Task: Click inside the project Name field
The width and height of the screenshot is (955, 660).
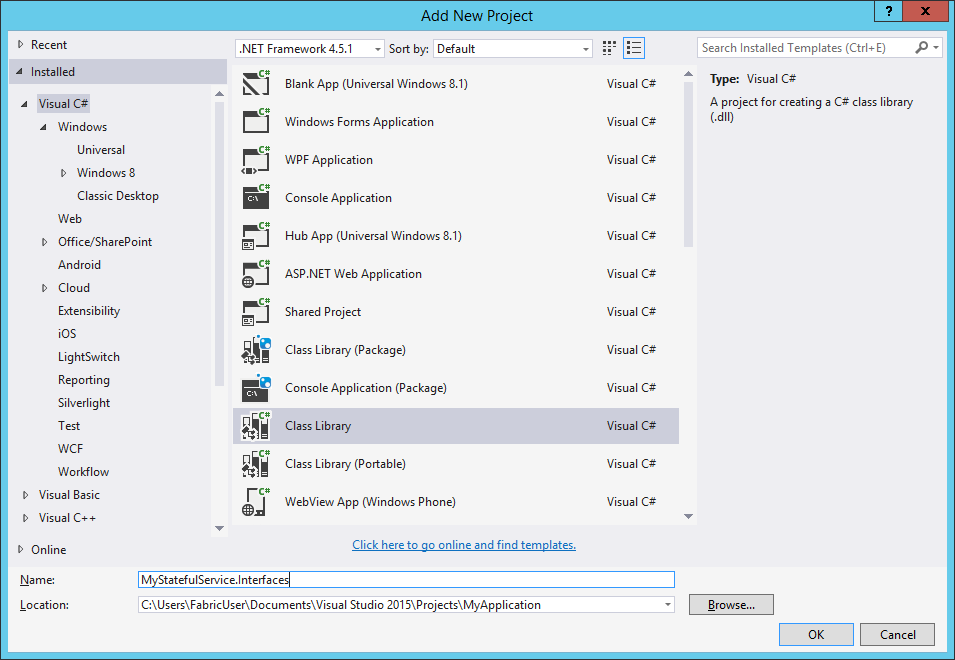Action: pos(400,579)
